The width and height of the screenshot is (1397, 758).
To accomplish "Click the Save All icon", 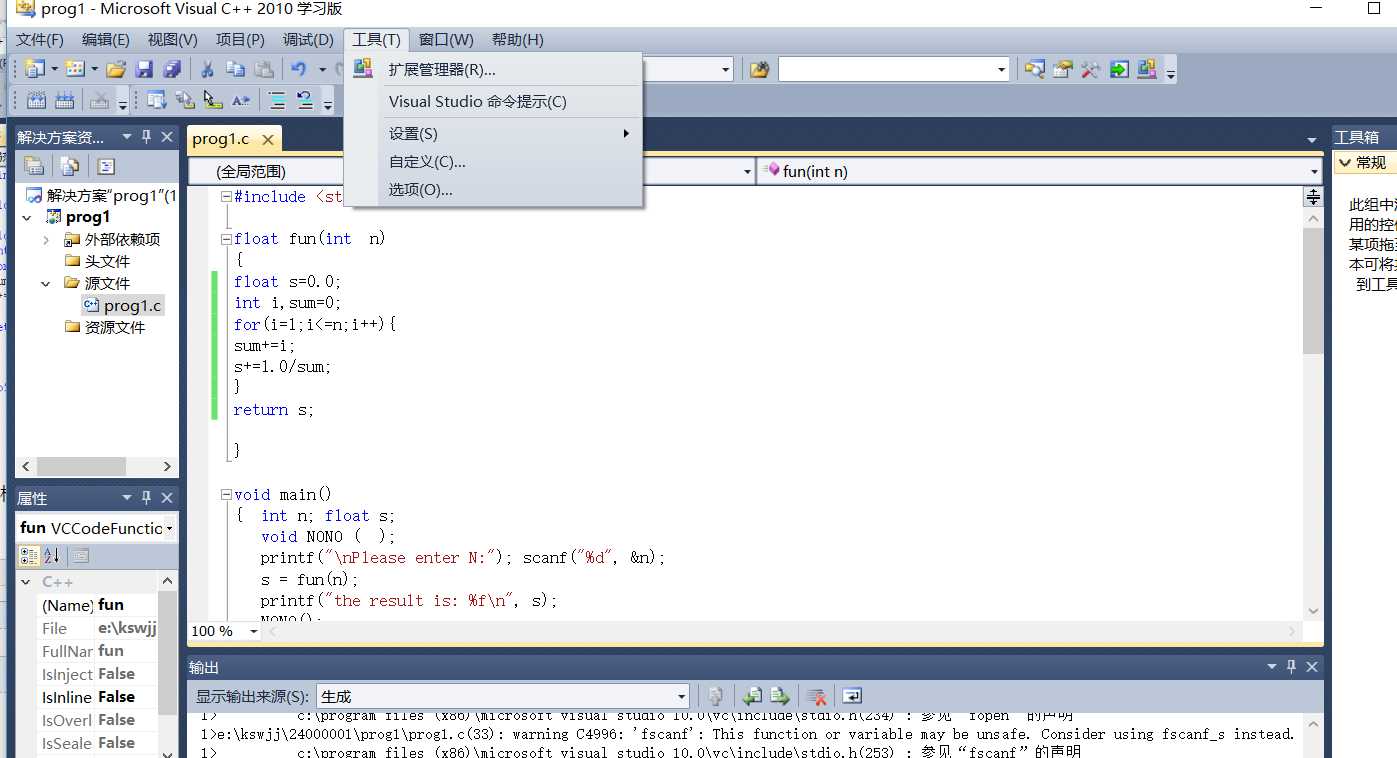I will coord(172,69).
